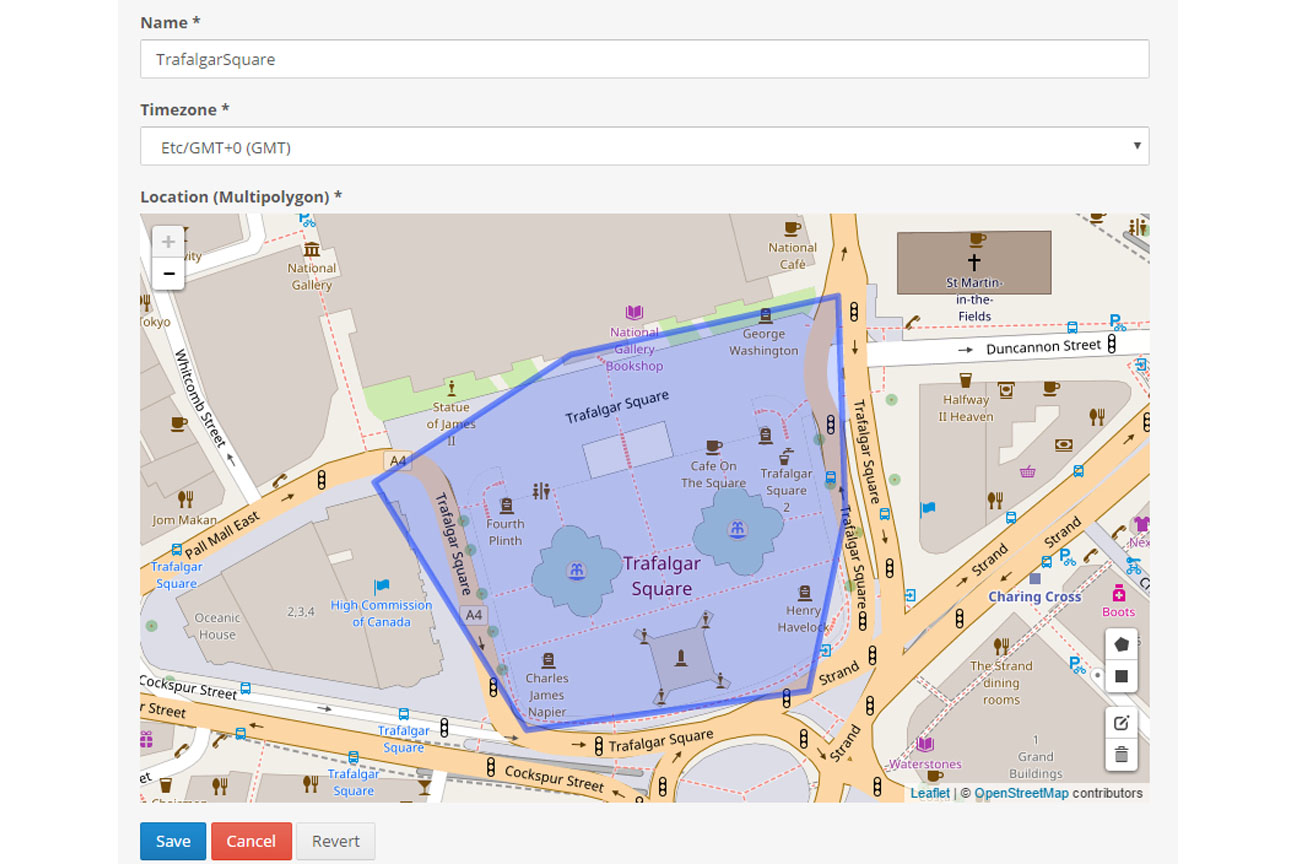Click the delete layers trash icon
Image resolution: width=1296 pixels, height=864 pixels.
pos(1121,755)
